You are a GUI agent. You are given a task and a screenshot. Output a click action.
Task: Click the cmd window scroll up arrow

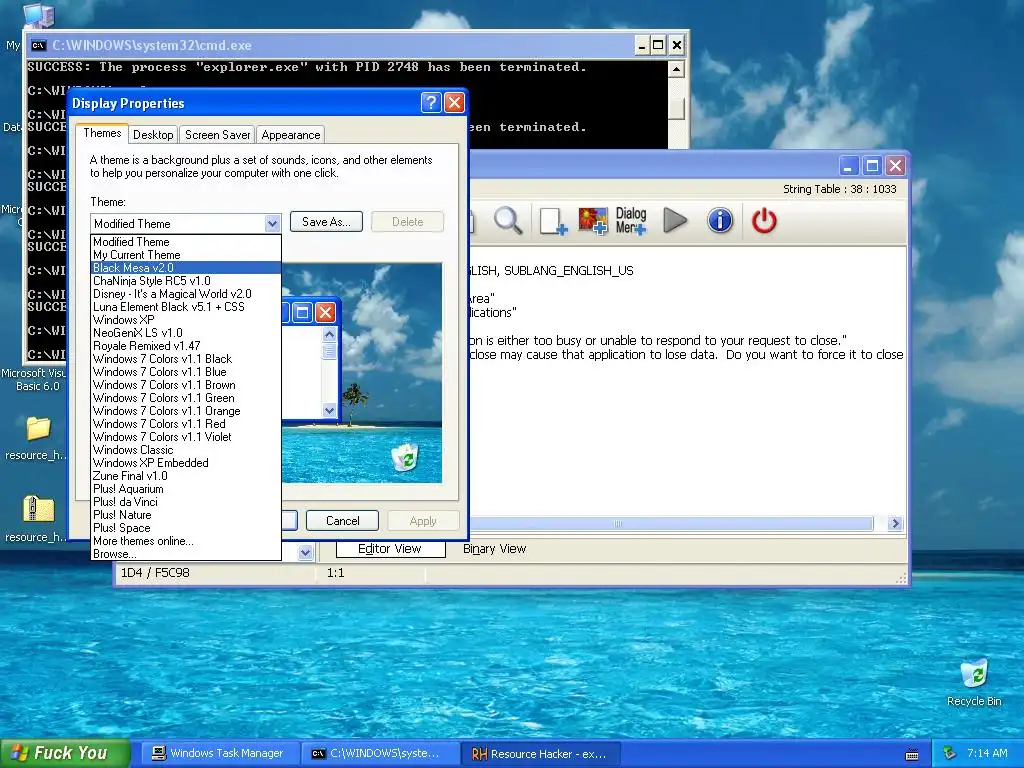677,69
